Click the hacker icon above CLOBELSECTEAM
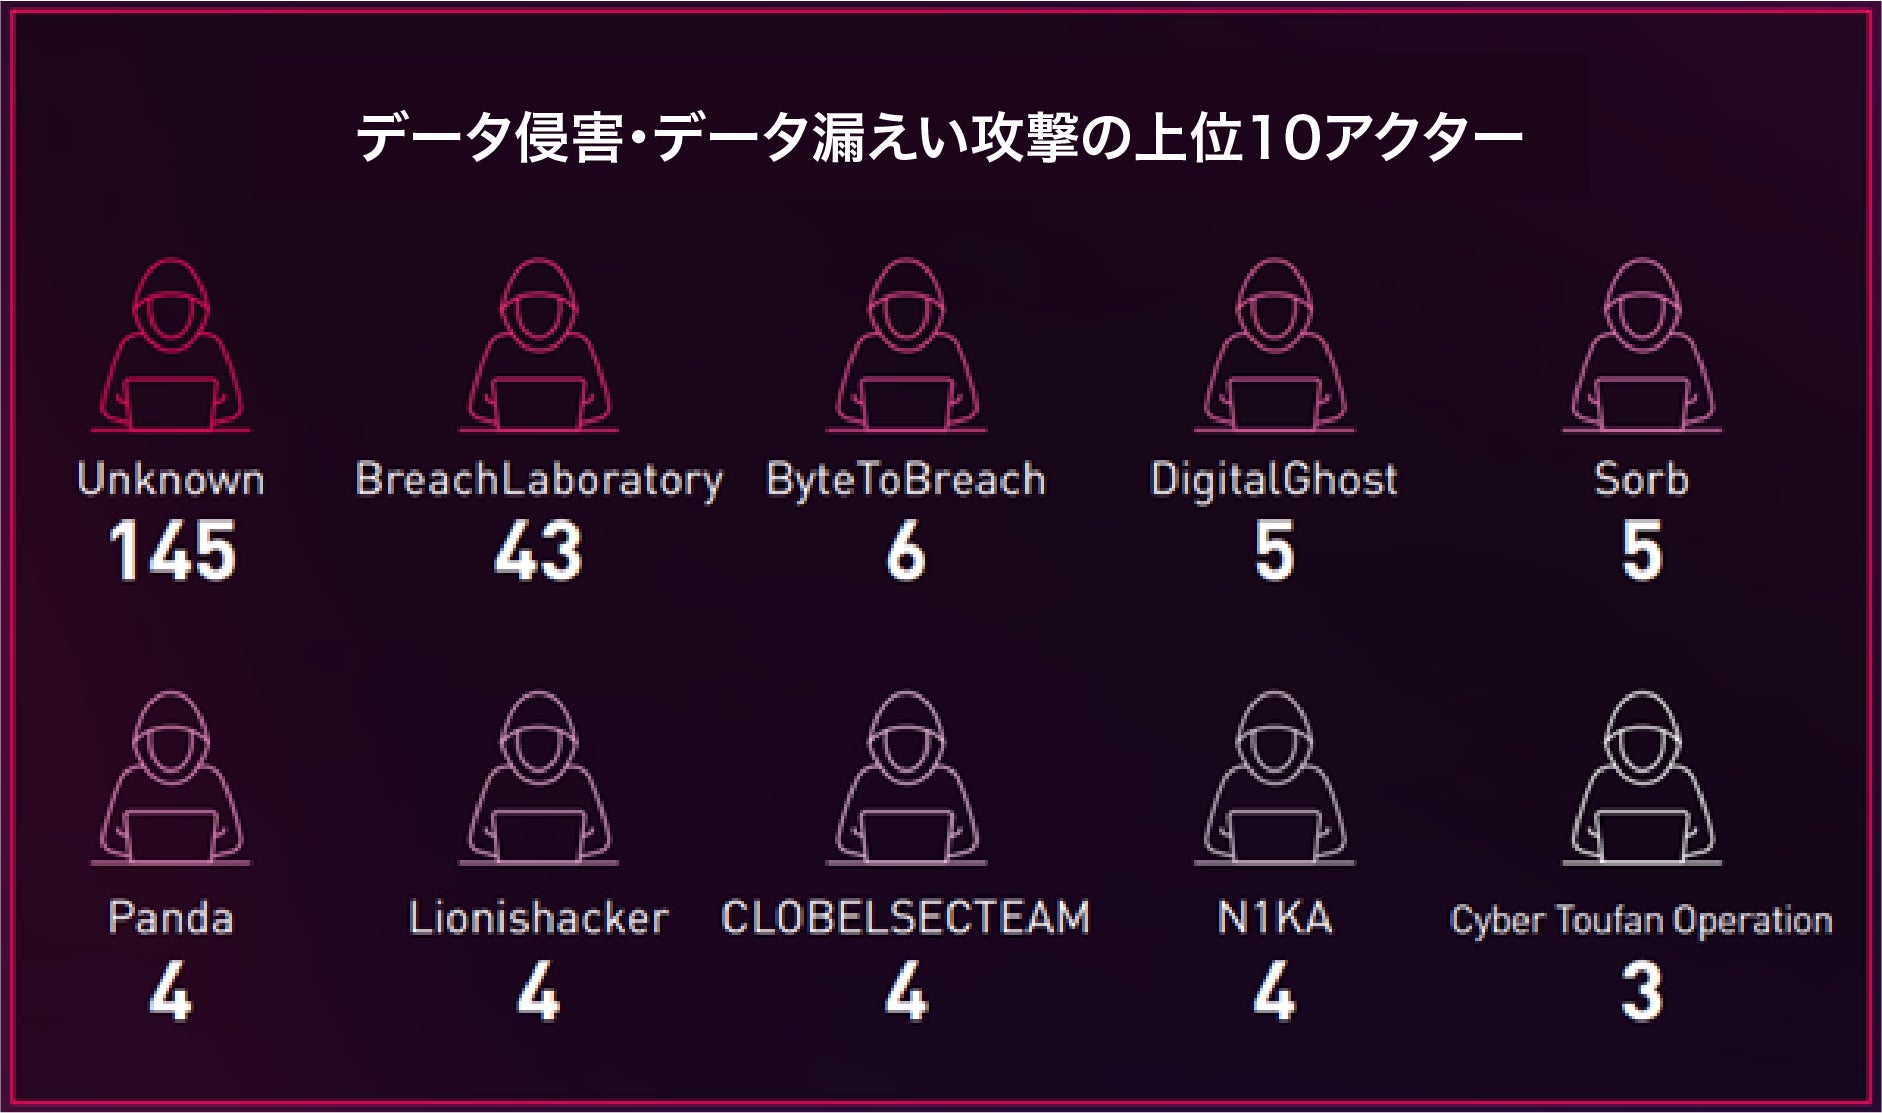1882x1113 pixels. 906,778
